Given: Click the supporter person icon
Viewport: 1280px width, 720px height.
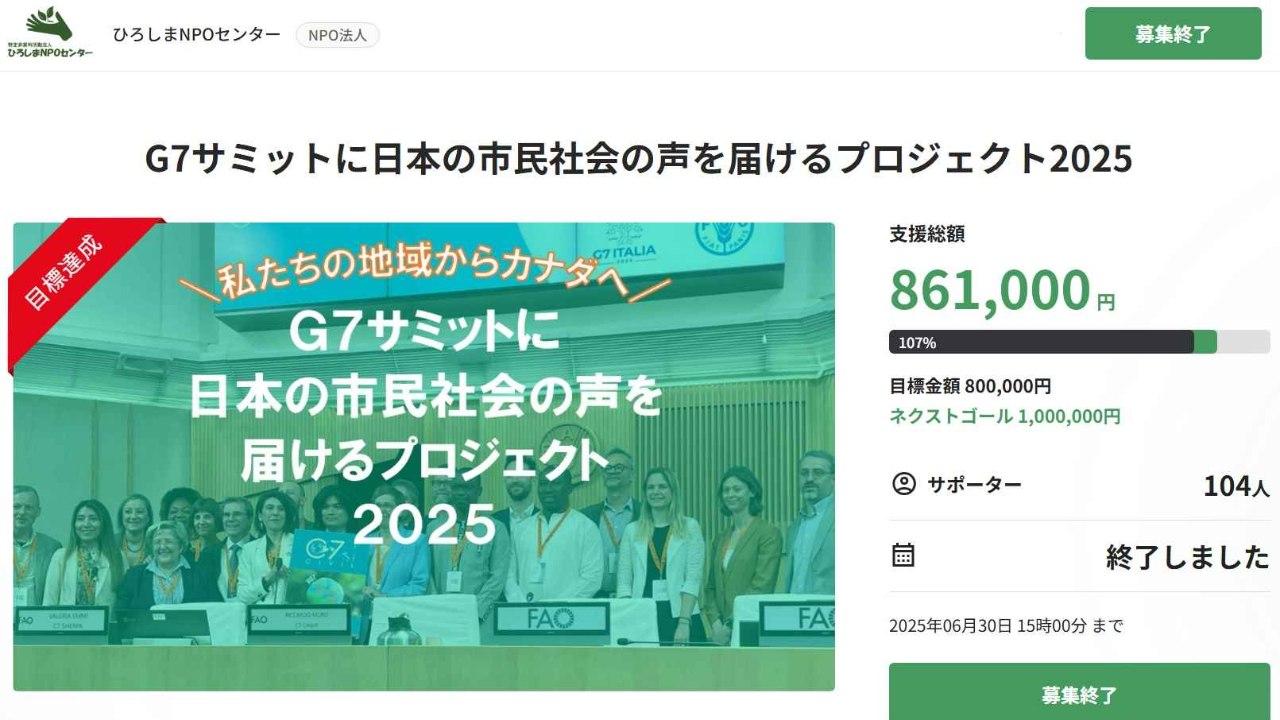Looking at the screenshot, I should (x=903, y=485).
